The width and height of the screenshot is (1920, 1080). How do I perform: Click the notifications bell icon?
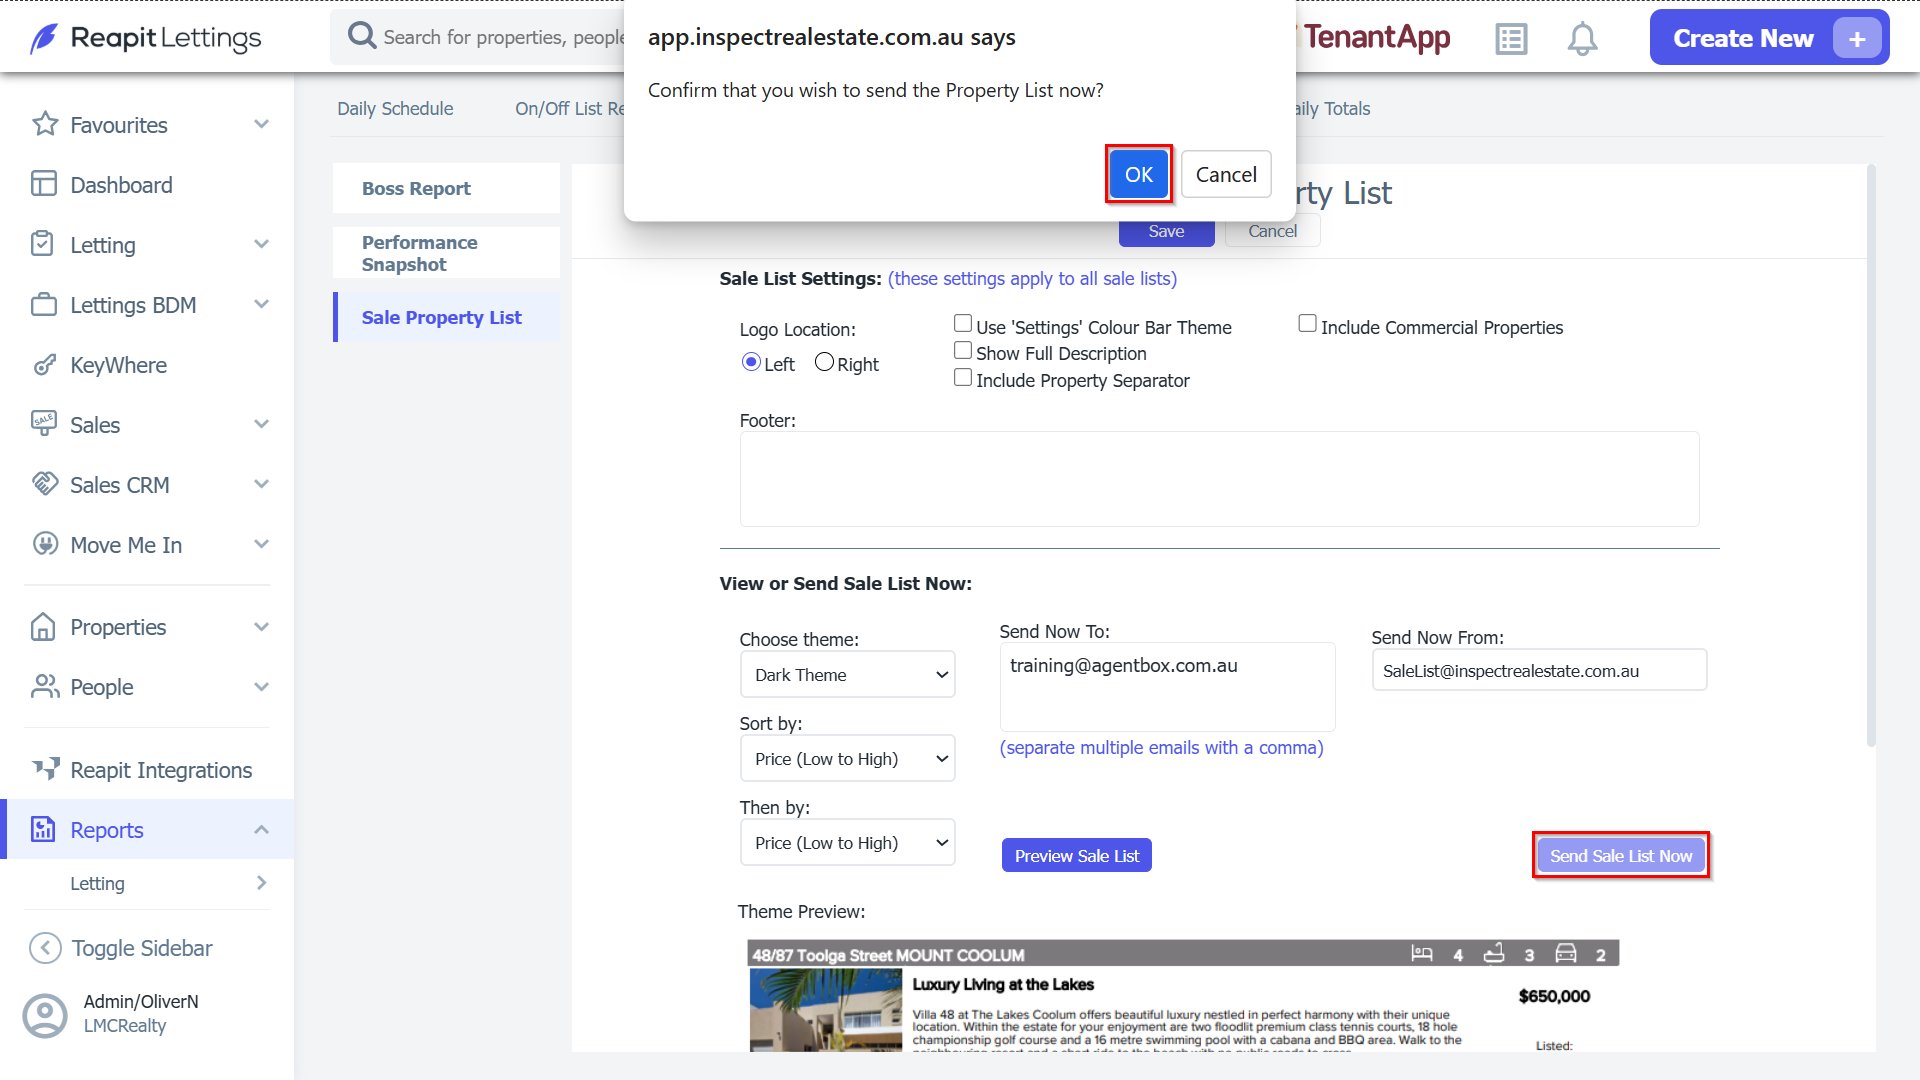point(1582,39)
